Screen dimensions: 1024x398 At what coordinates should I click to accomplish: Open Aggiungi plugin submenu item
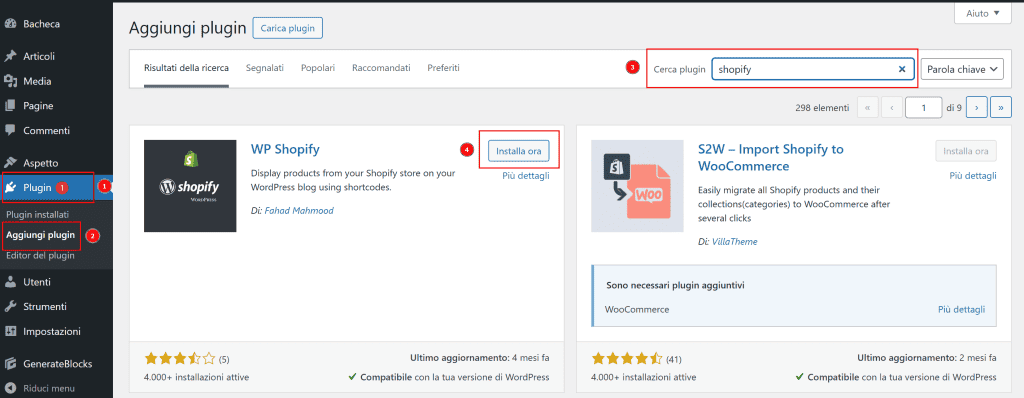pos(40,235)
